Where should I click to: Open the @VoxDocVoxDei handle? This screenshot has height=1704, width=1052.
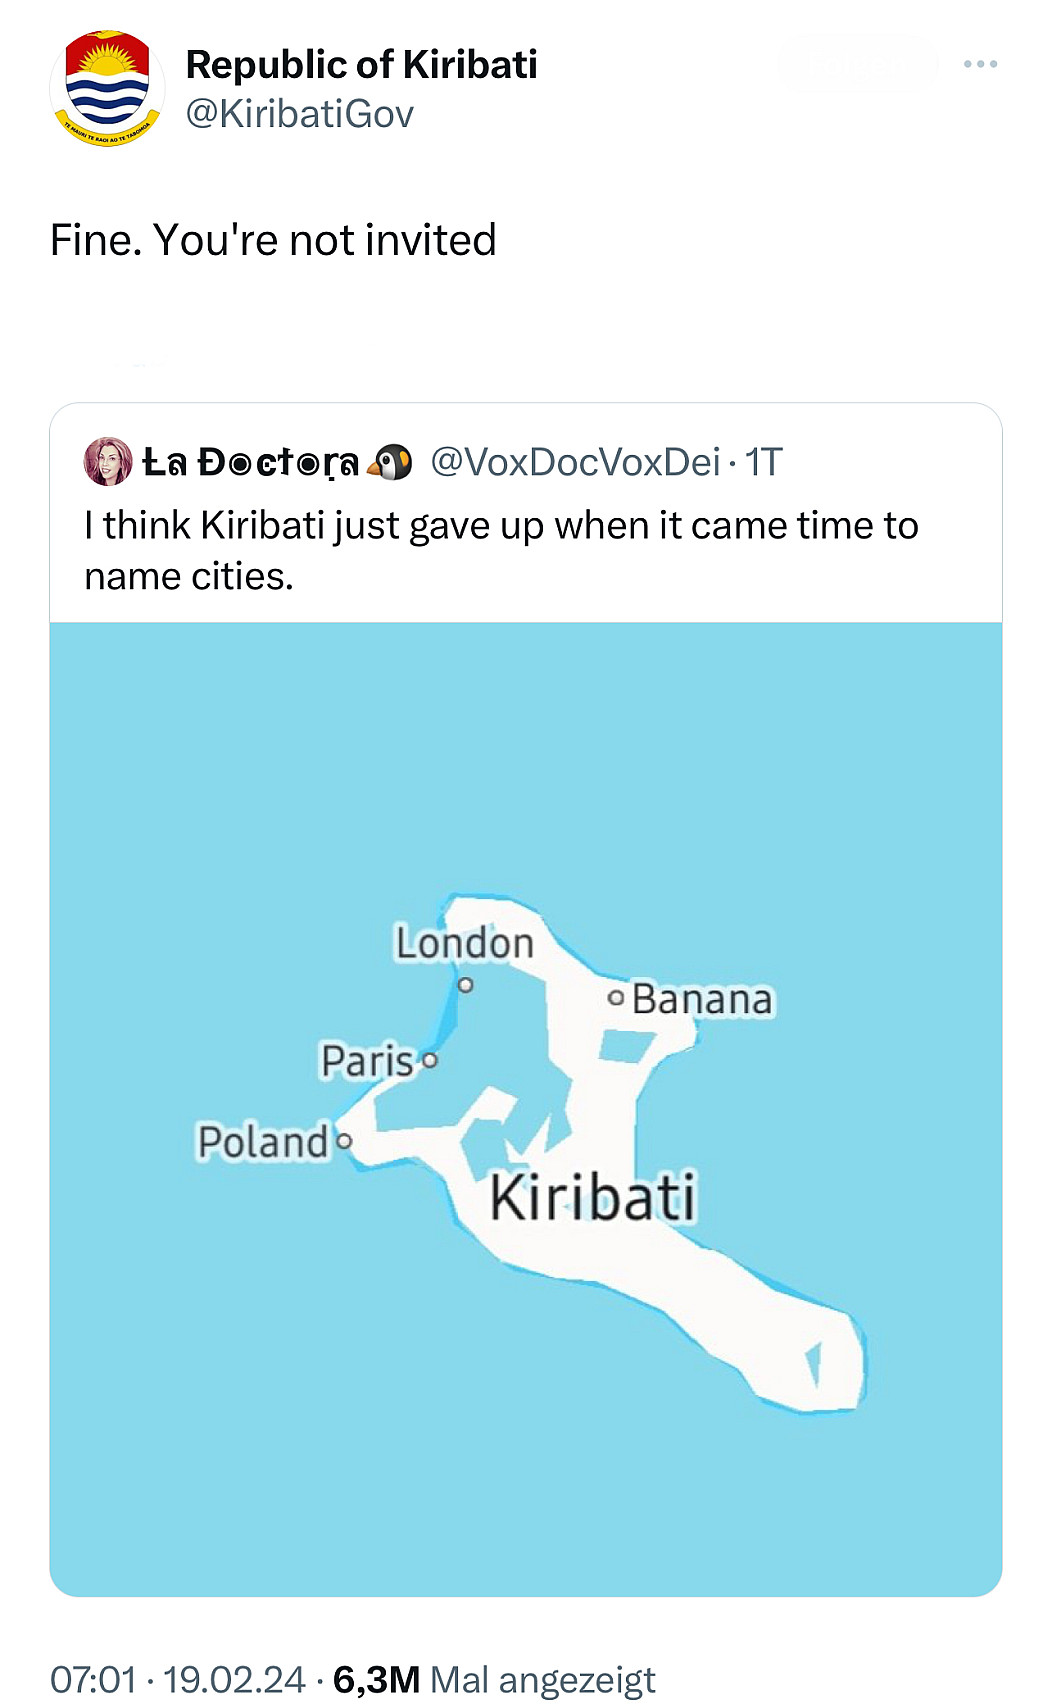tap(575, 462)
